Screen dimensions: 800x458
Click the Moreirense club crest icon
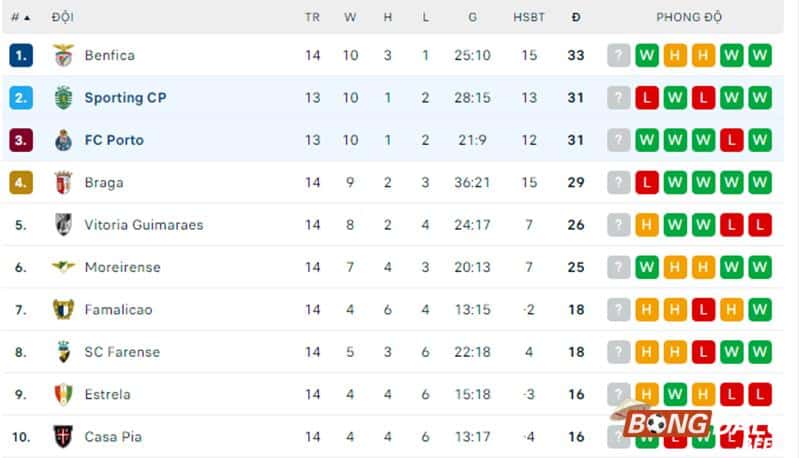coord(64,267)
